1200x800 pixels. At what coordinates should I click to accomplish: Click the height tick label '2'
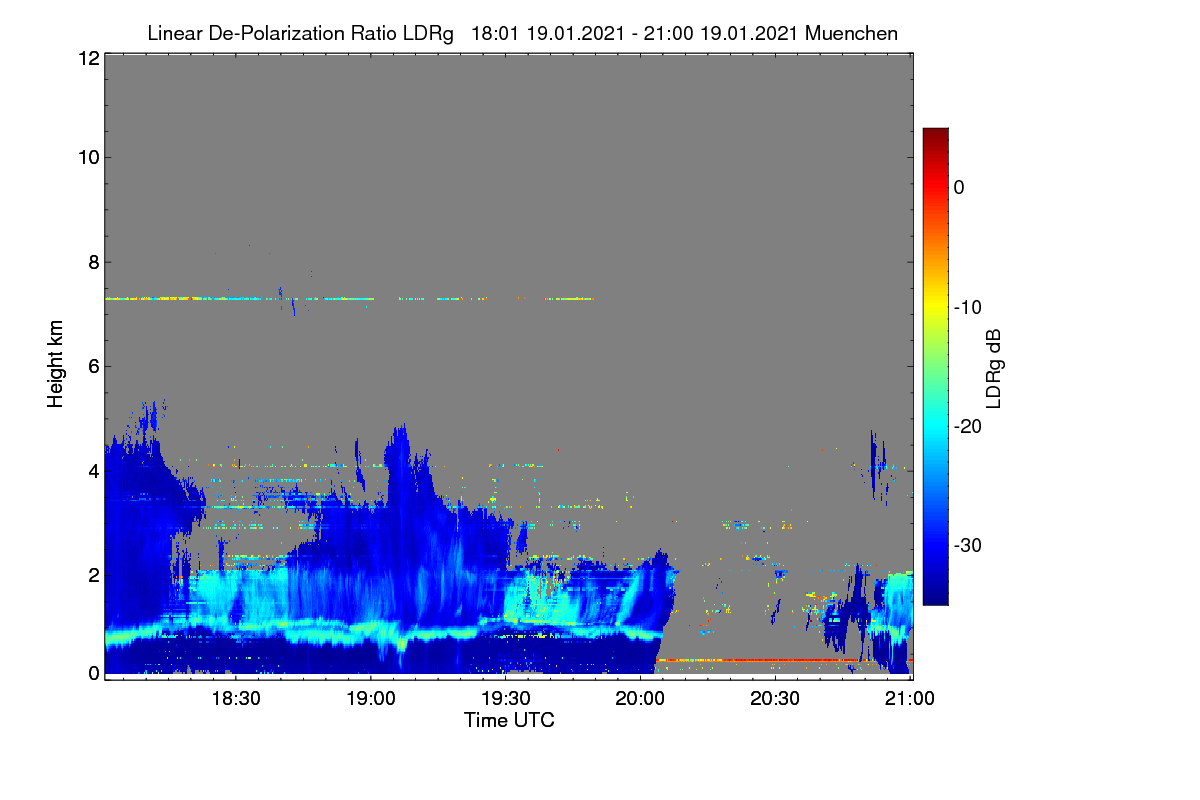(x=93, y=575)
